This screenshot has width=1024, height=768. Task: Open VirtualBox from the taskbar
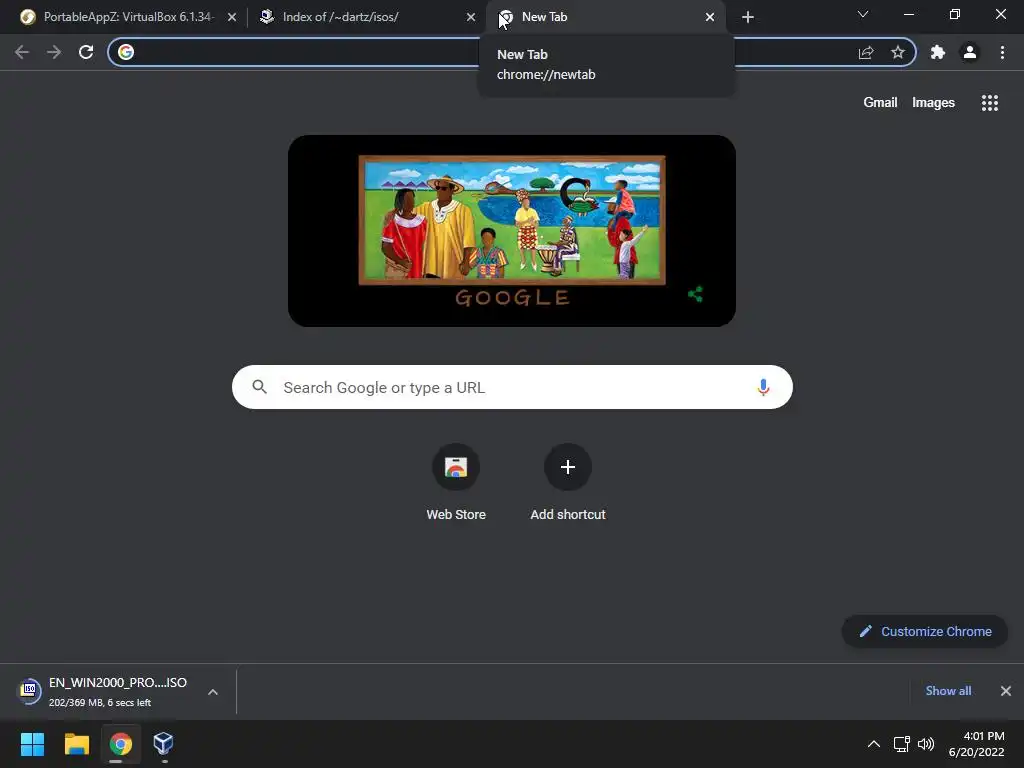point(163,744)
